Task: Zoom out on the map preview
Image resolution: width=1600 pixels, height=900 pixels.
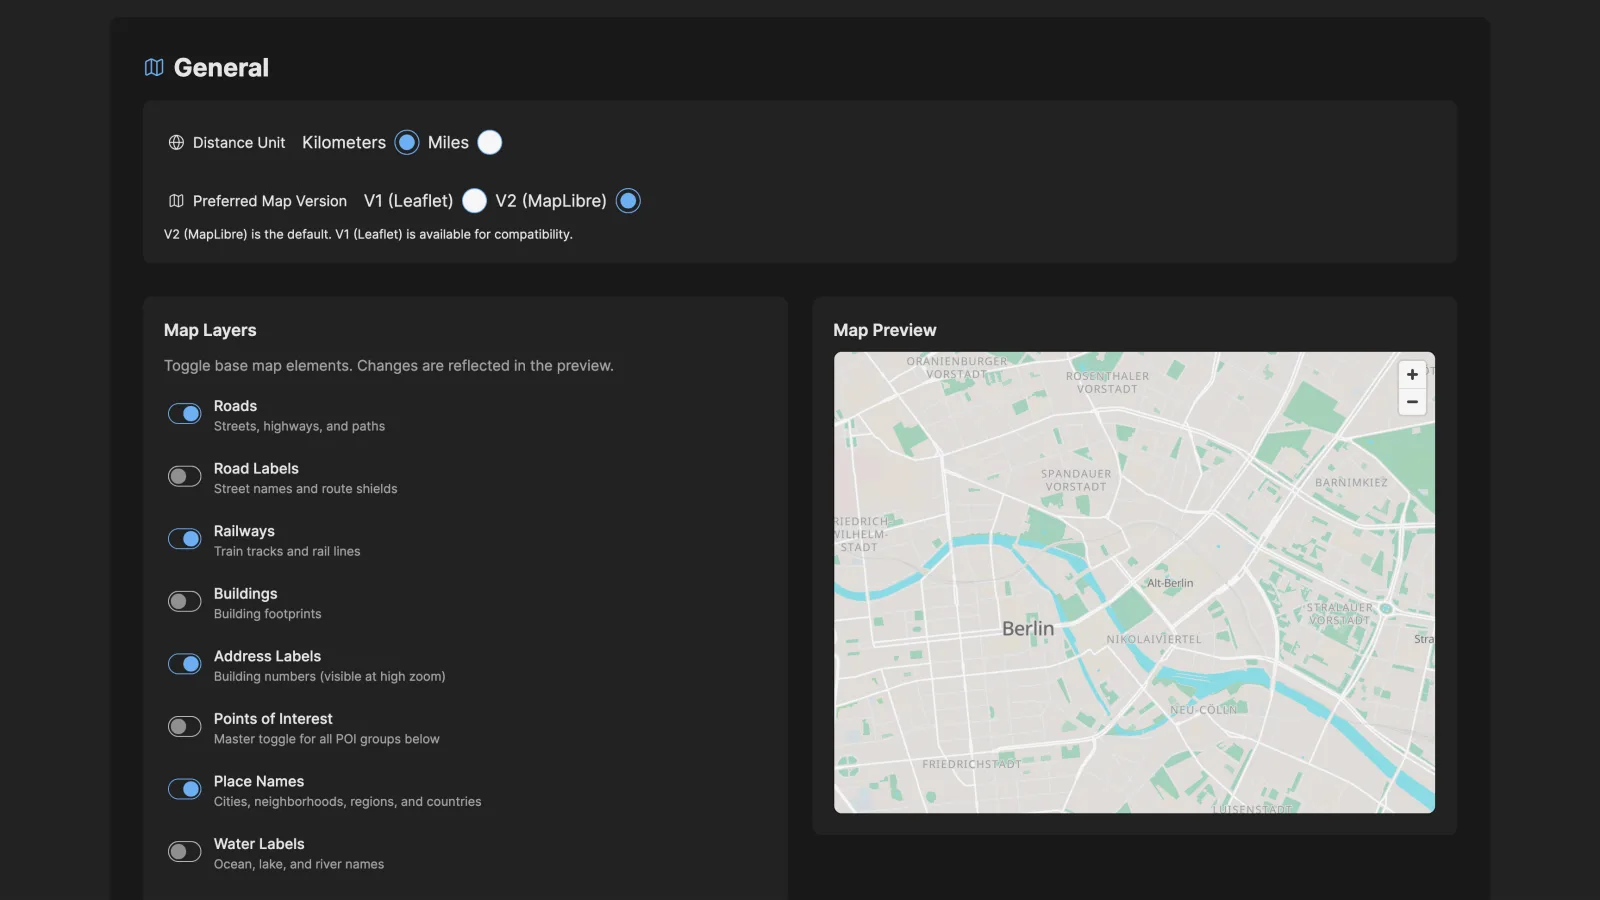Action: click(1412, 401)
